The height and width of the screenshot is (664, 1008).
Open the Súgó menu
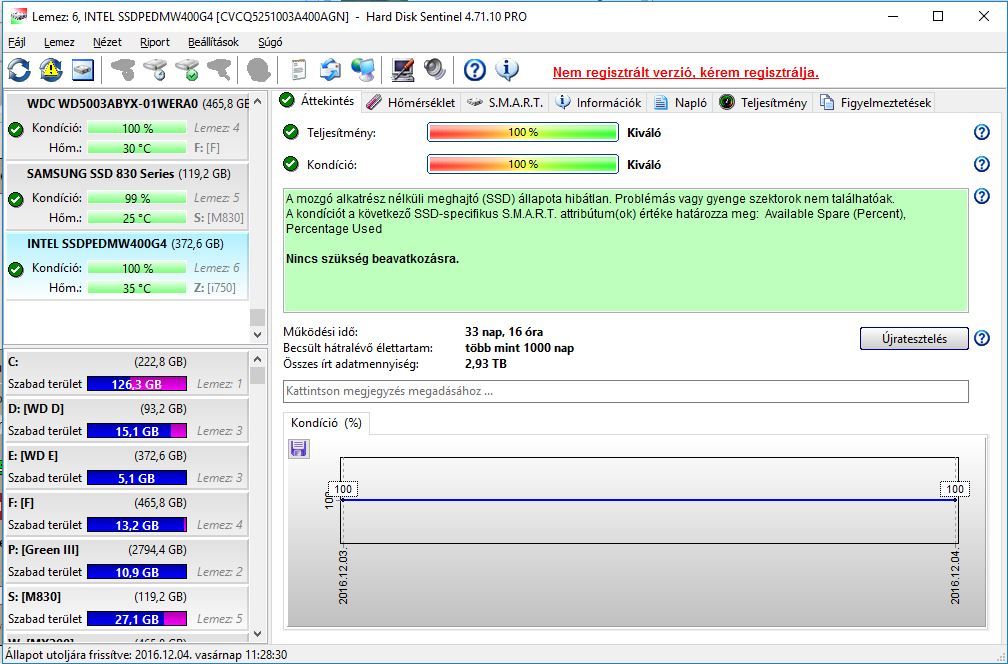click(270, 42)
